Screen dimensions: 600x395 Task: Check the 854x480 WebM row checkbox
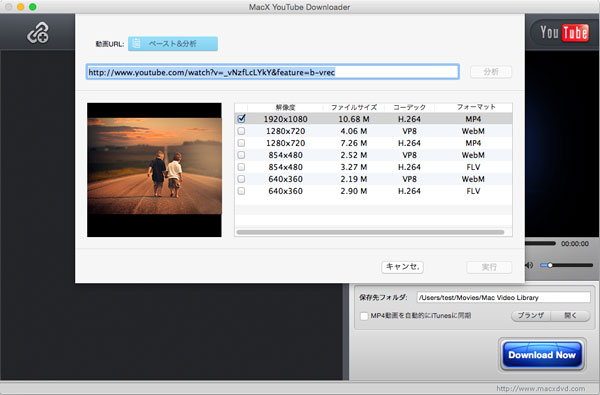point(241,155)
